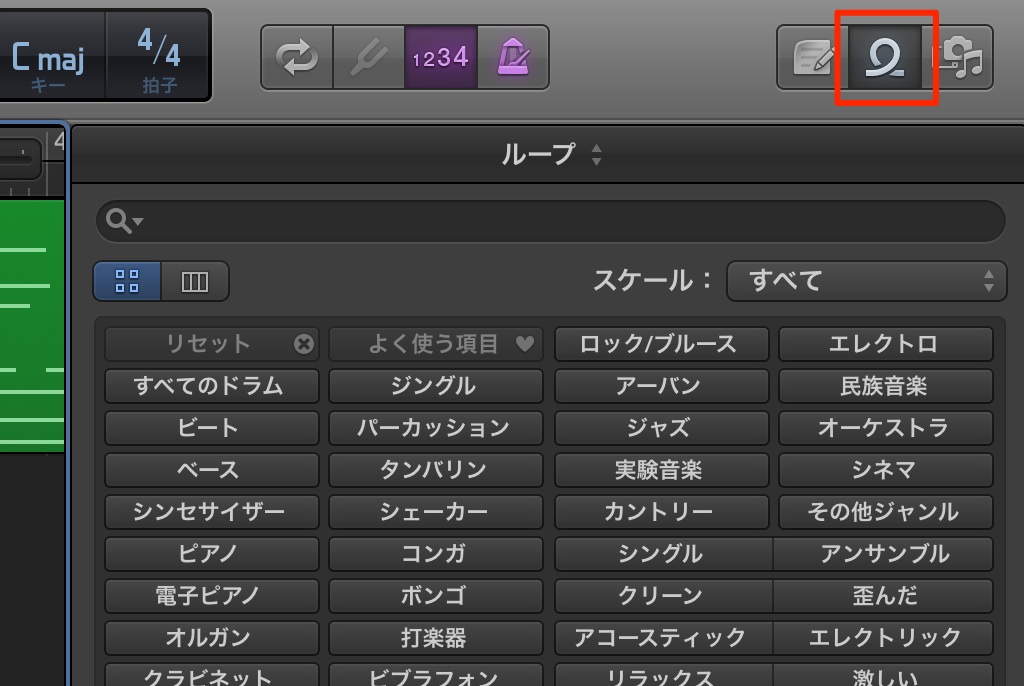The height and width of the screenshot is (686, 1024).
Task: Select the ジングル keyword
Action: (436, 385)
